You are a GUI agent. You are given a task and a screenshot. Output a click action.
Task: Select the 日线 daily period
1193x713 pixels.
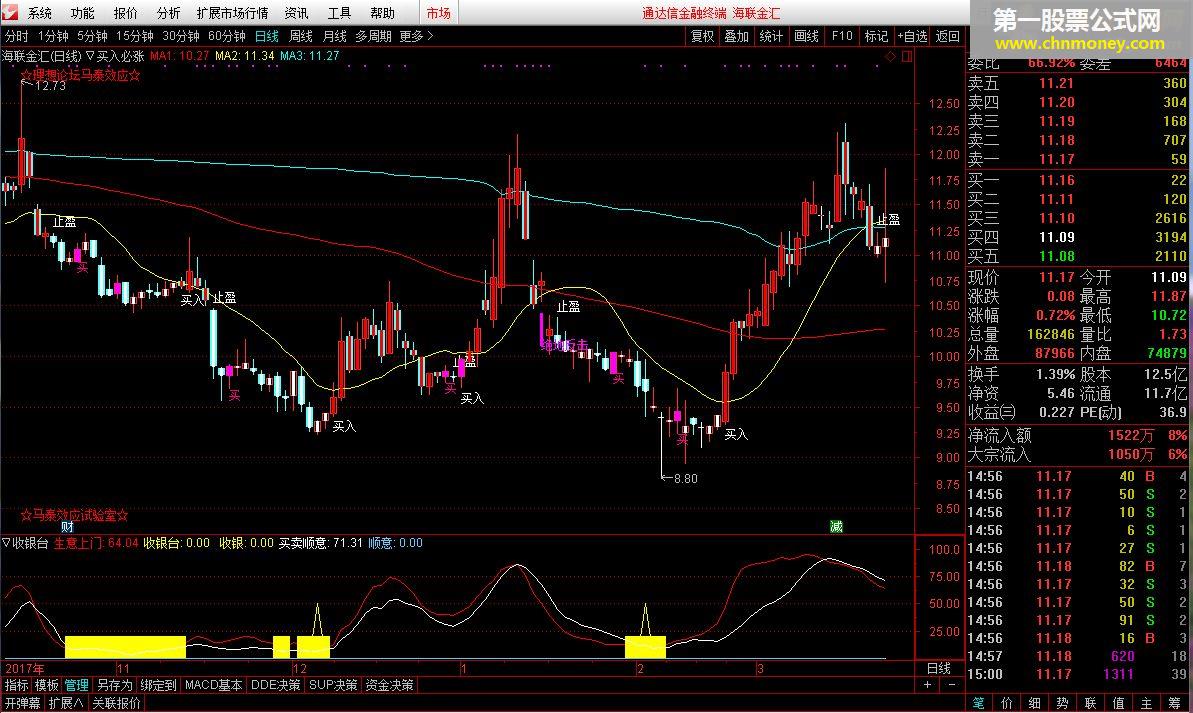pyautogui.click(x=266, y=36)
